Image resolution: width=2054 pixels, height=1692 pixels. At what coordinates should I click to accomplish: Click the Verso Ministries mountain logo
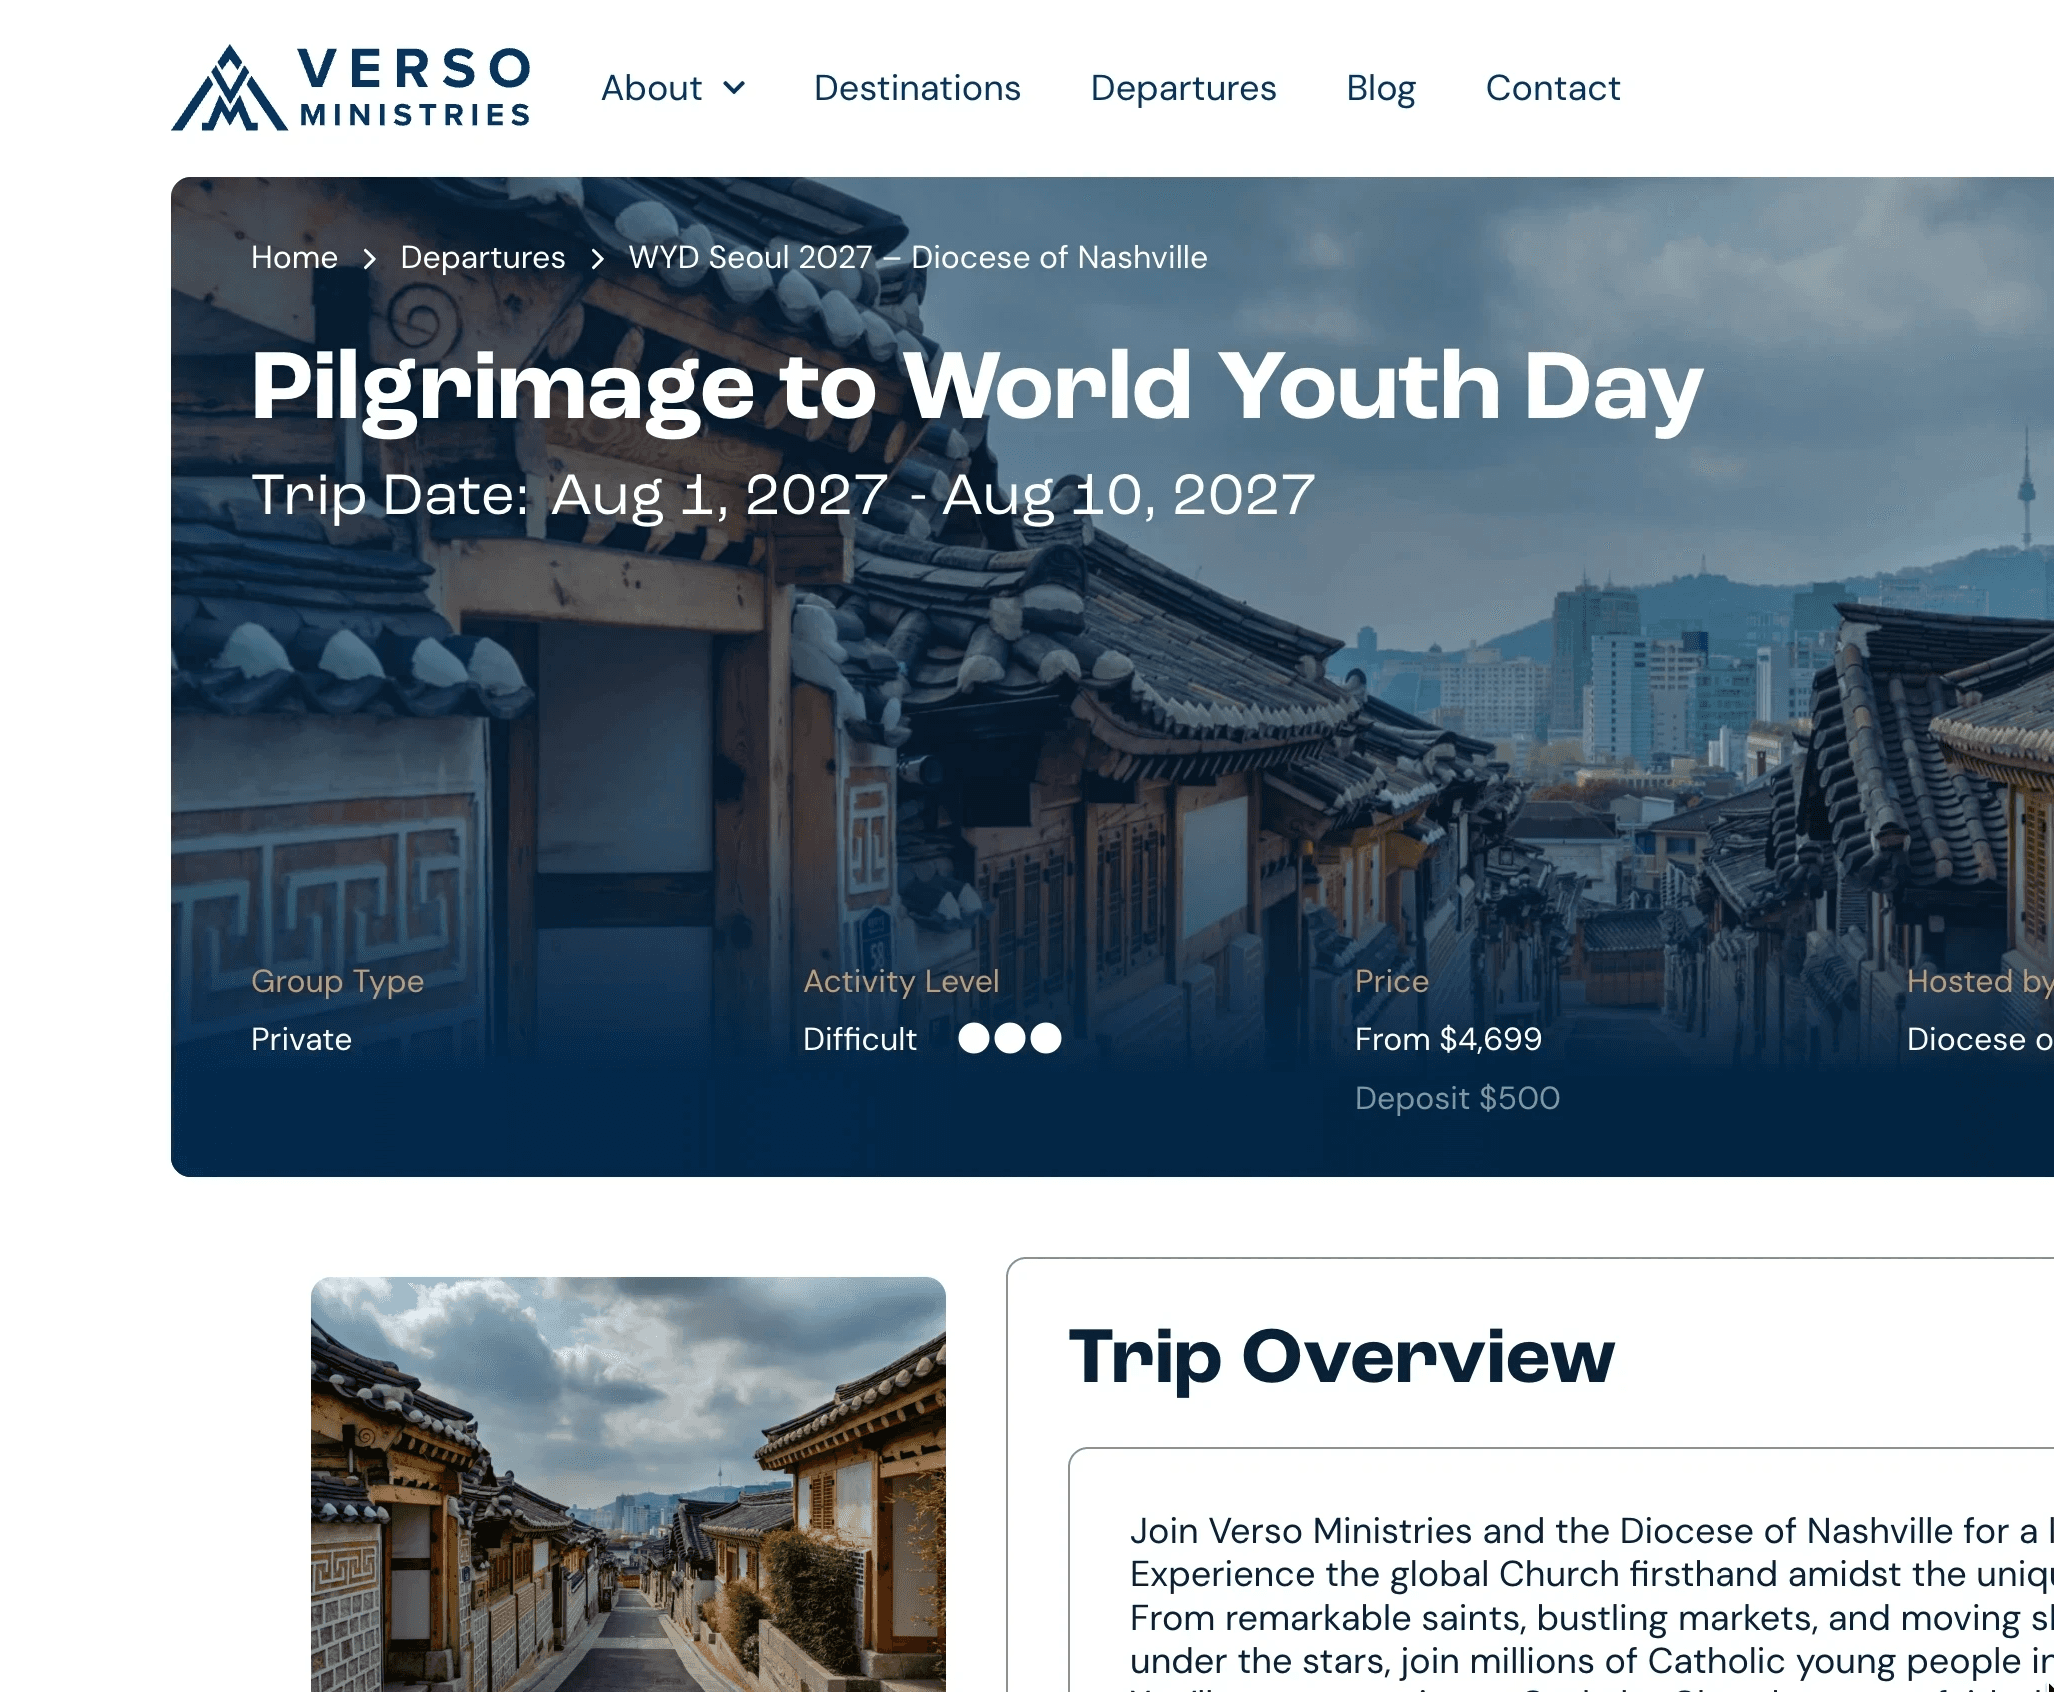click(x=229, y=88)
